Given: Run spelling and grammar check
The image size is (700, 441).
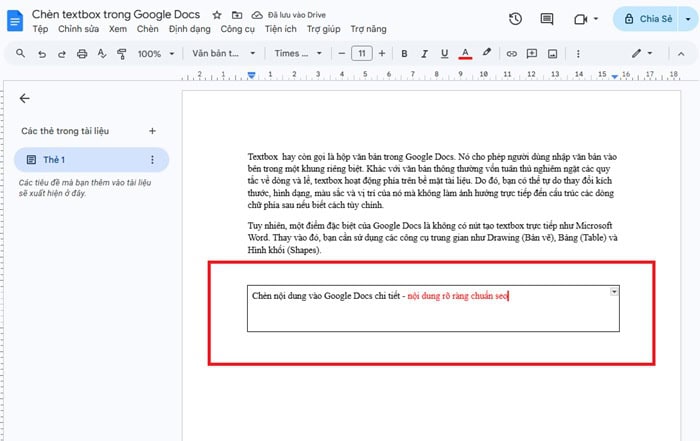Looking at the screenshot, I should (102, 54).
